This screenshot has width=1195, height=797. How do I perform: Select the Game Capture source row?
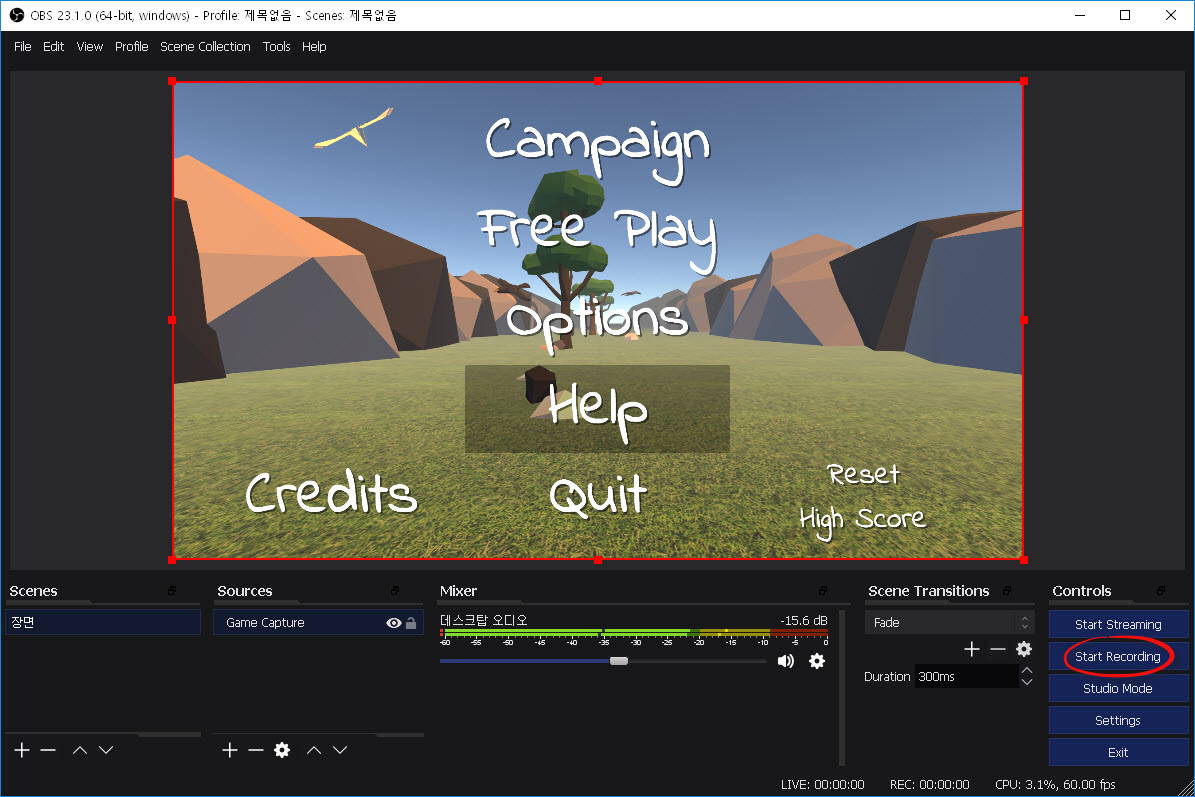click(x=318, y=623)
